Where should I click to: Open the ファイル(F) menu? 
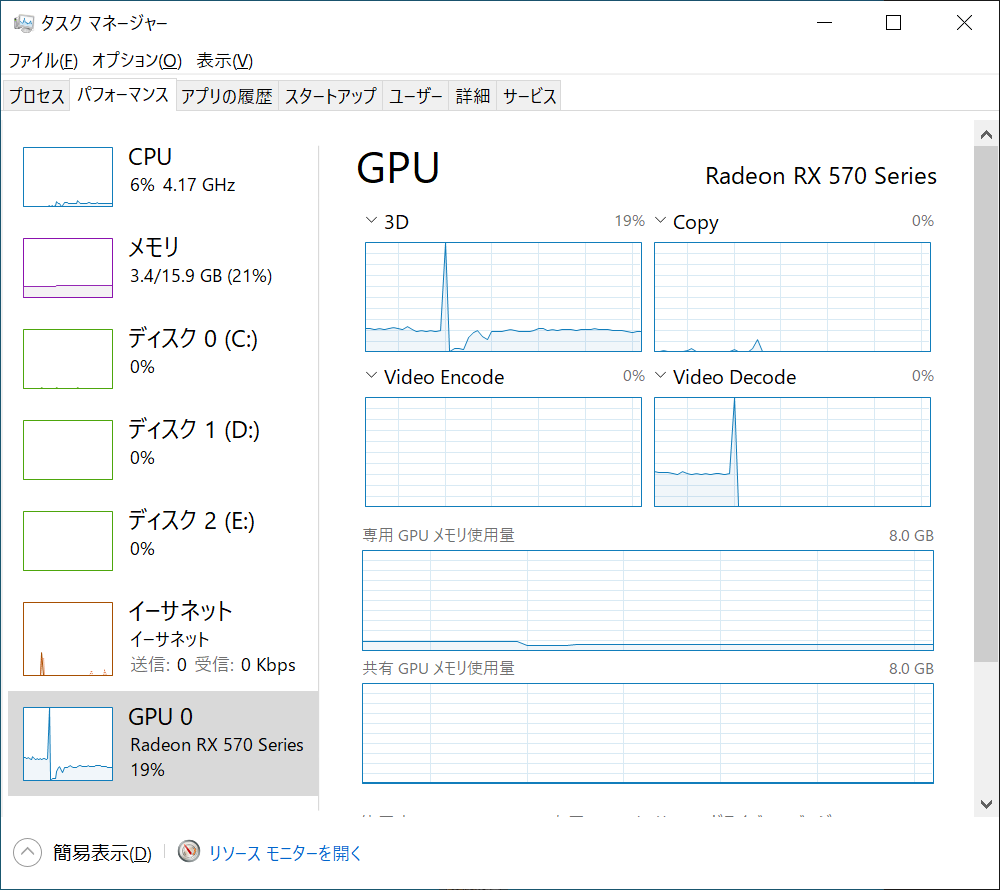point(42,60)
